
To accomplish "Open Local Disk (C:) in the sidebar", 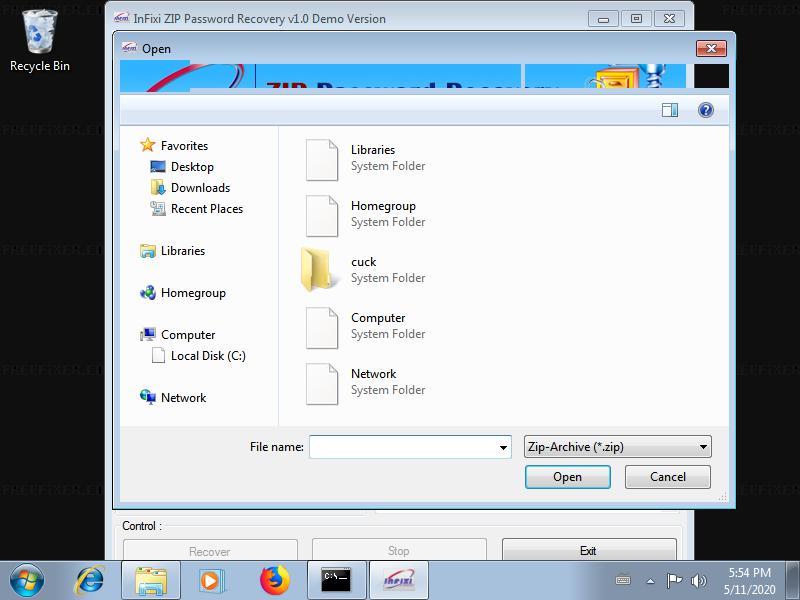I will point(198,356).
